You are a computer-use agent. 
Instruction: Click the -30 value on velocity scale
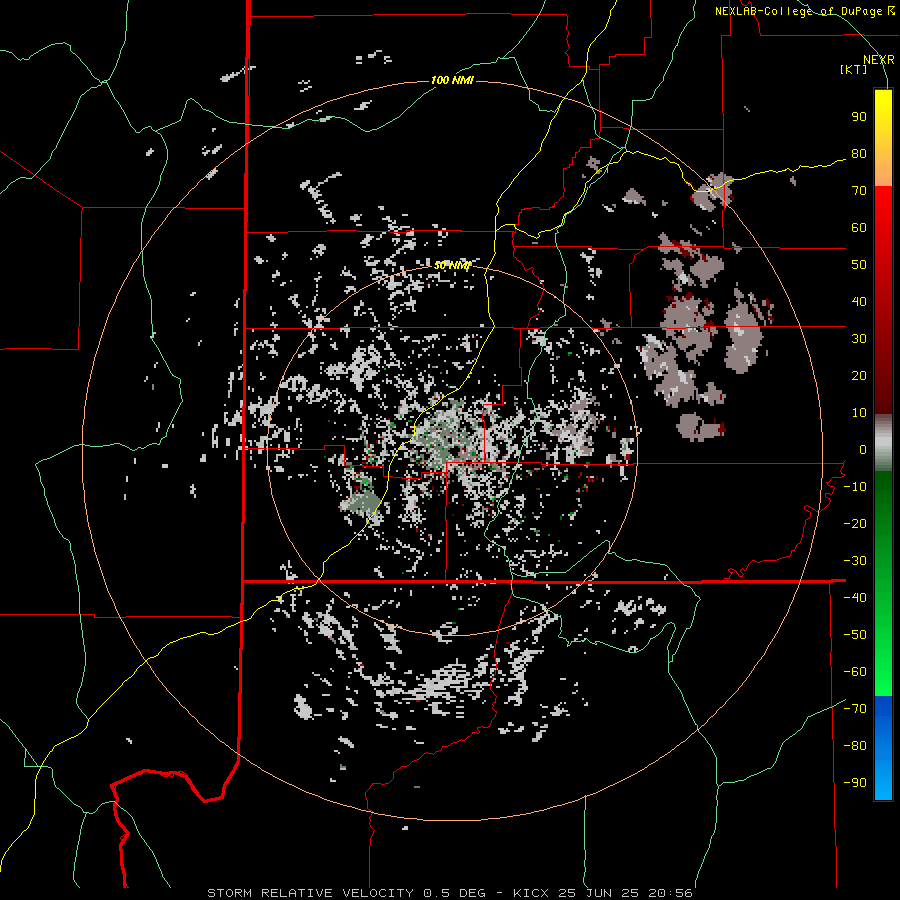click(x=855, y=561)
